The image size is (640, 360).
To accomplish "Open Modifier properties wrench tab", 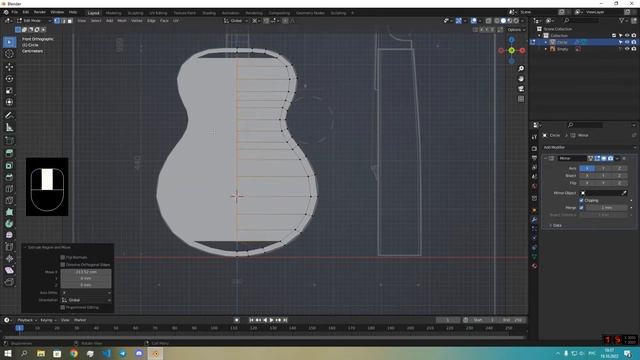I will tap(534, 220).
